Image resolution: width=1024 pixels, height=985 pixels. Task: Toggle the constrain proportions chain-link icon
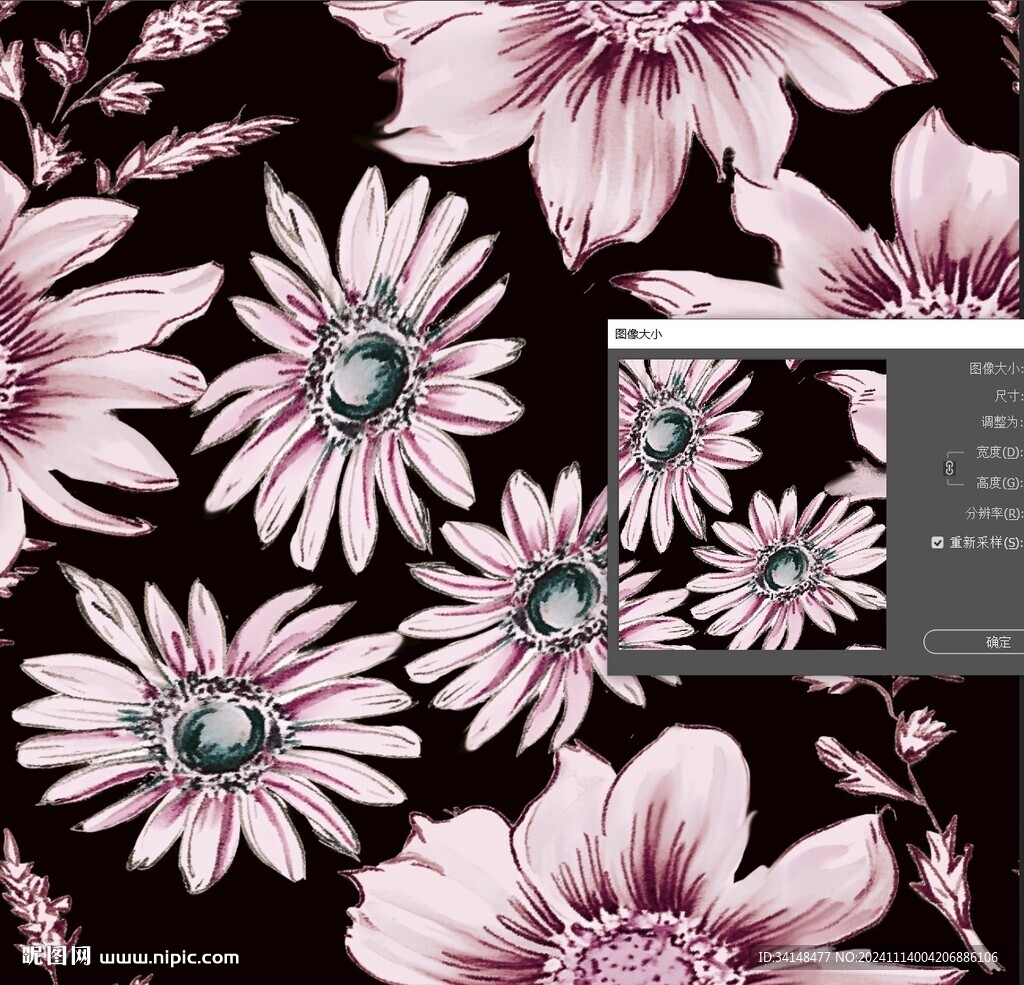(x=950, y=468)
